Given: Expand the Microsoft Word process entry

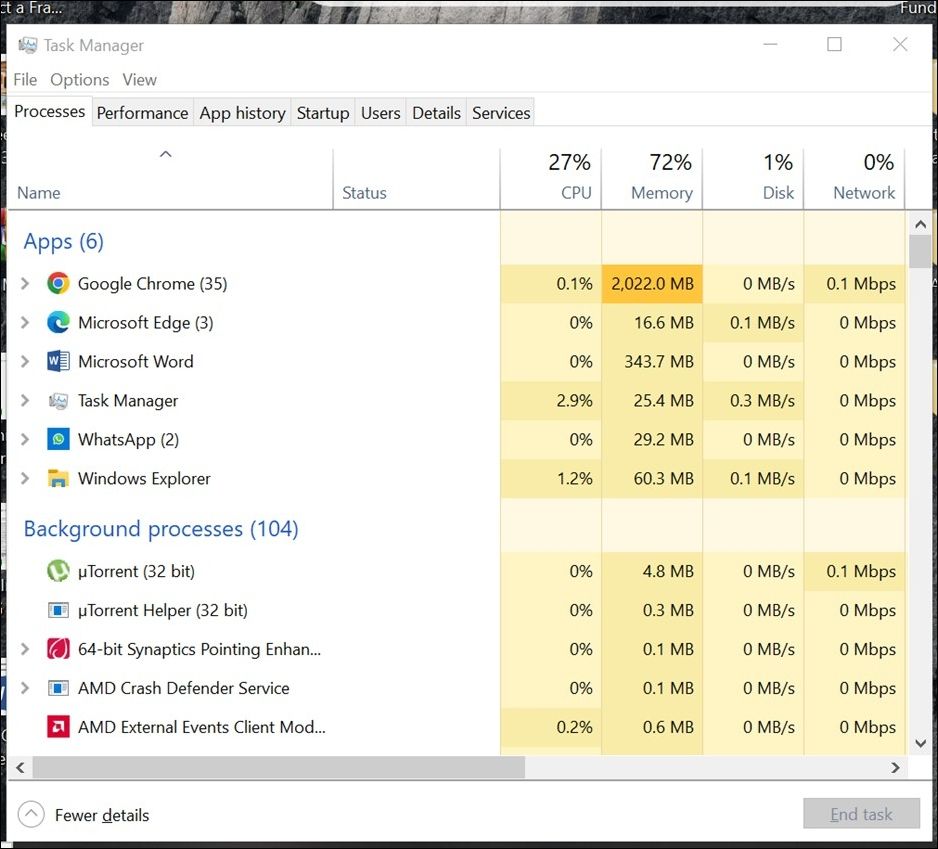Looking at the screenshot, I should pyautogui.click(x=25, y=361).
